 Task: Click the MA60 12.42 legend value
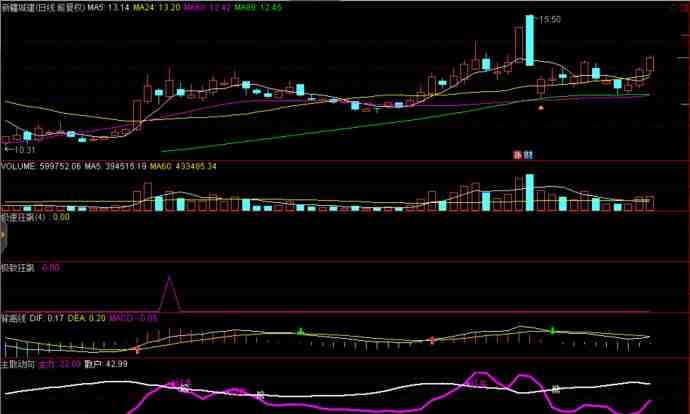point(206,7)
